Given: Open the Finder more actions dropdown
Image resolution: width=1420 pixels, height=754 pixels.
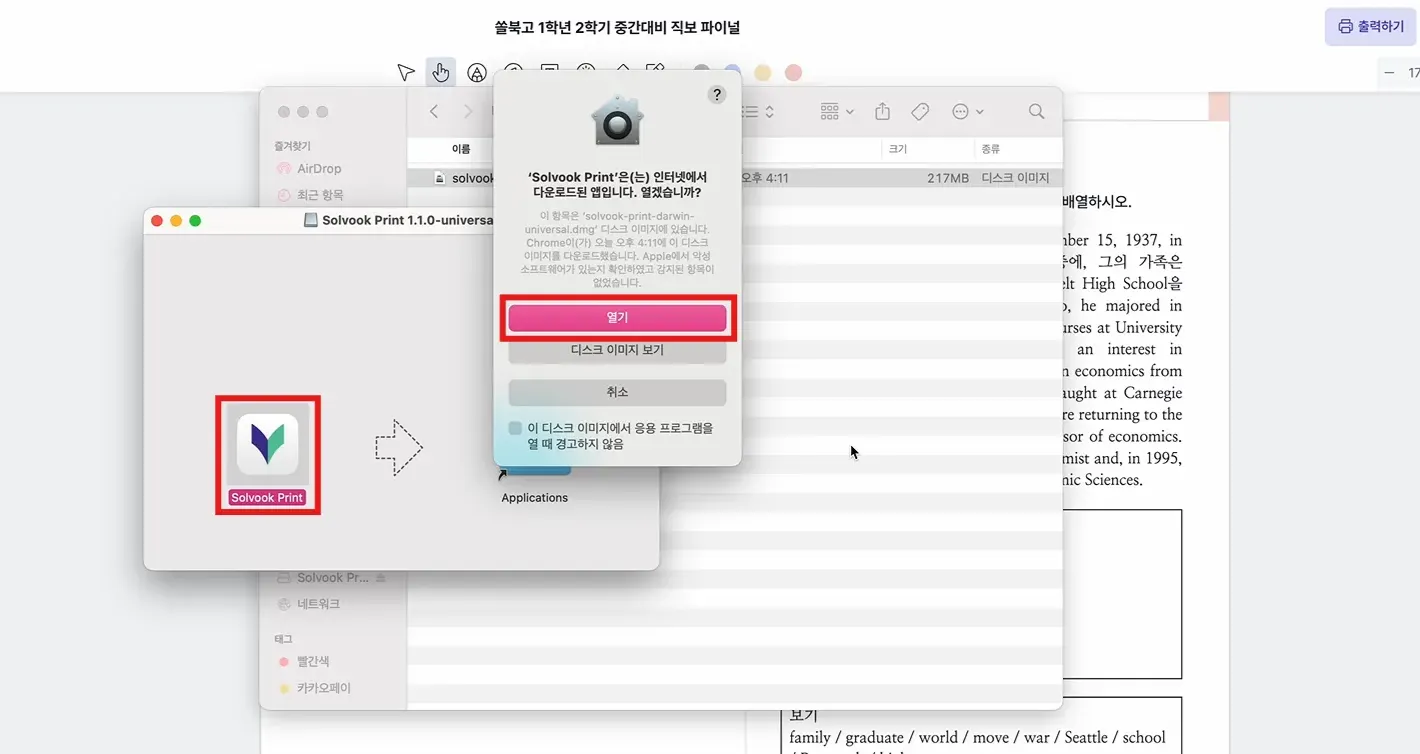Looking at the screenshot, I should pyautogui.click(x=968, y=111).
